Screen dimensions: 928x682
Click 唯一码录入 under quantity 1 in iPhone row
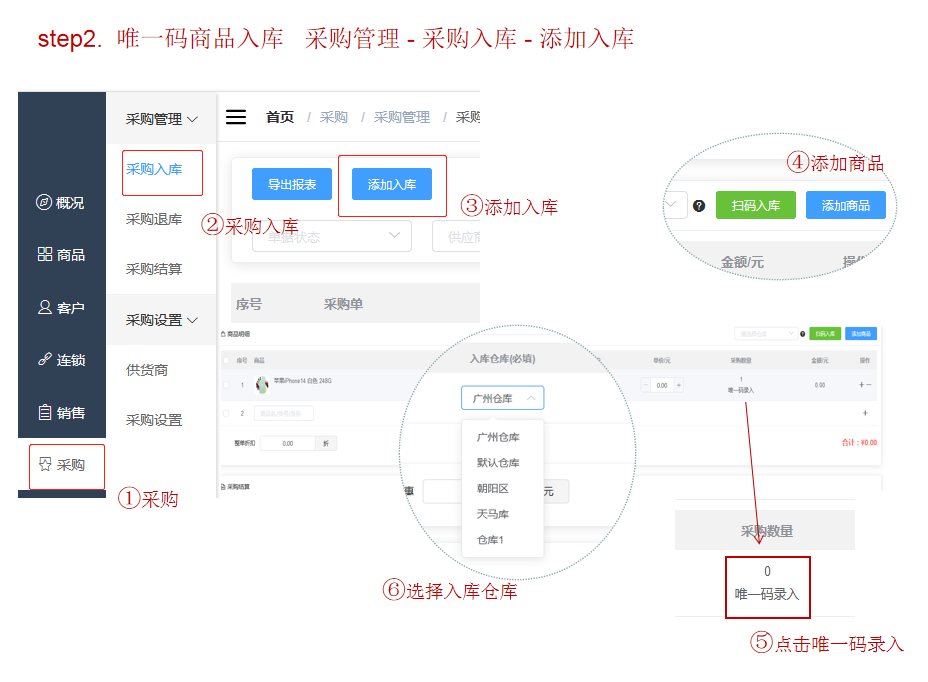coord(741,390)
